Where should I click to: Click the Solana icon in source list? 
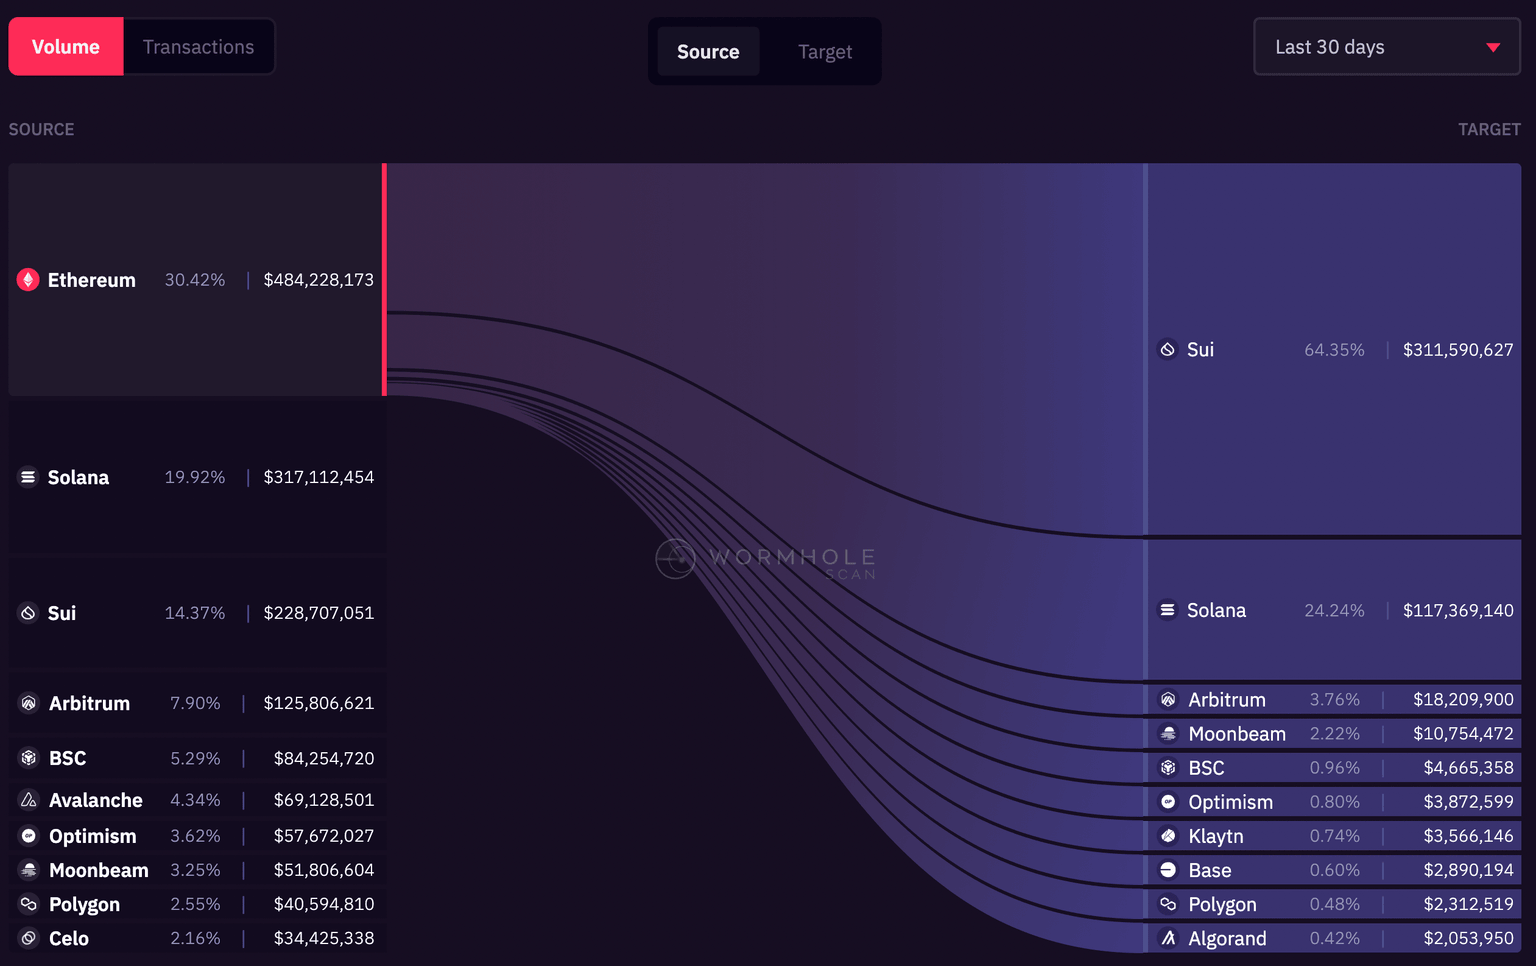(28, 477)
